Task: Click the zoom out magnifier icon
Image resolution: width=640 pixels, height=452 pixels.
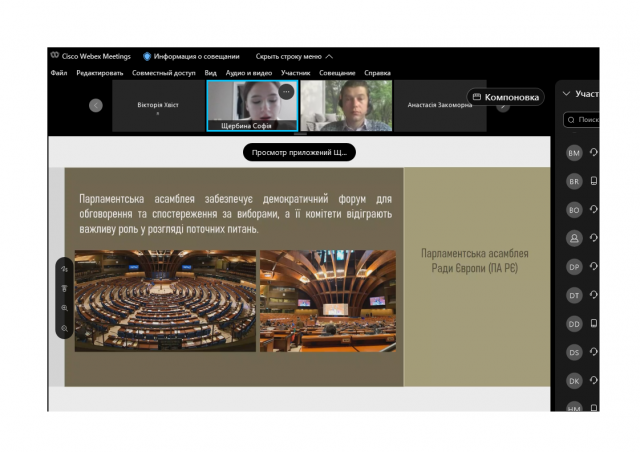Action: [64, 328]
